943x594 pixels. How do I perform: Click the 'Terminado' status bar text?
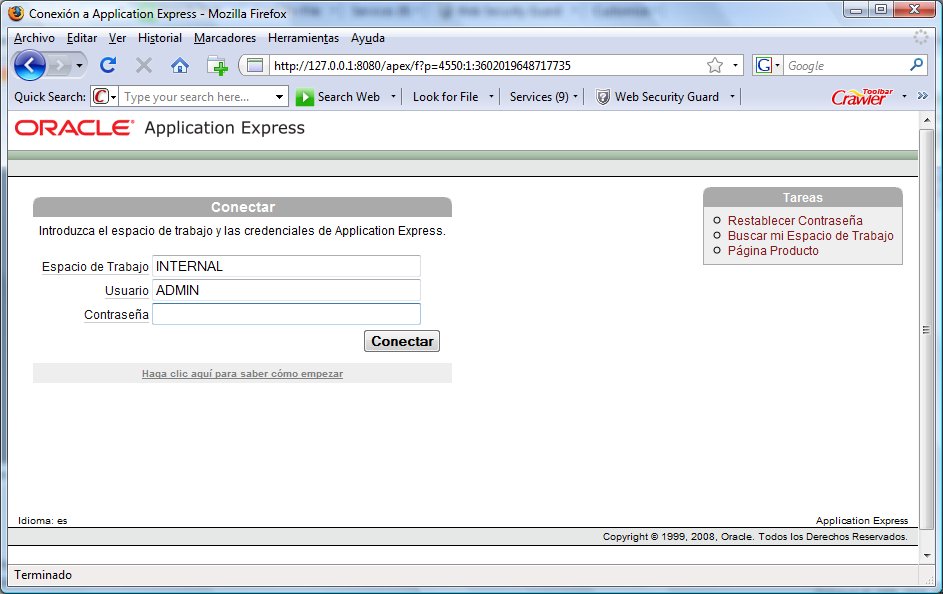(x=43, y=575)
